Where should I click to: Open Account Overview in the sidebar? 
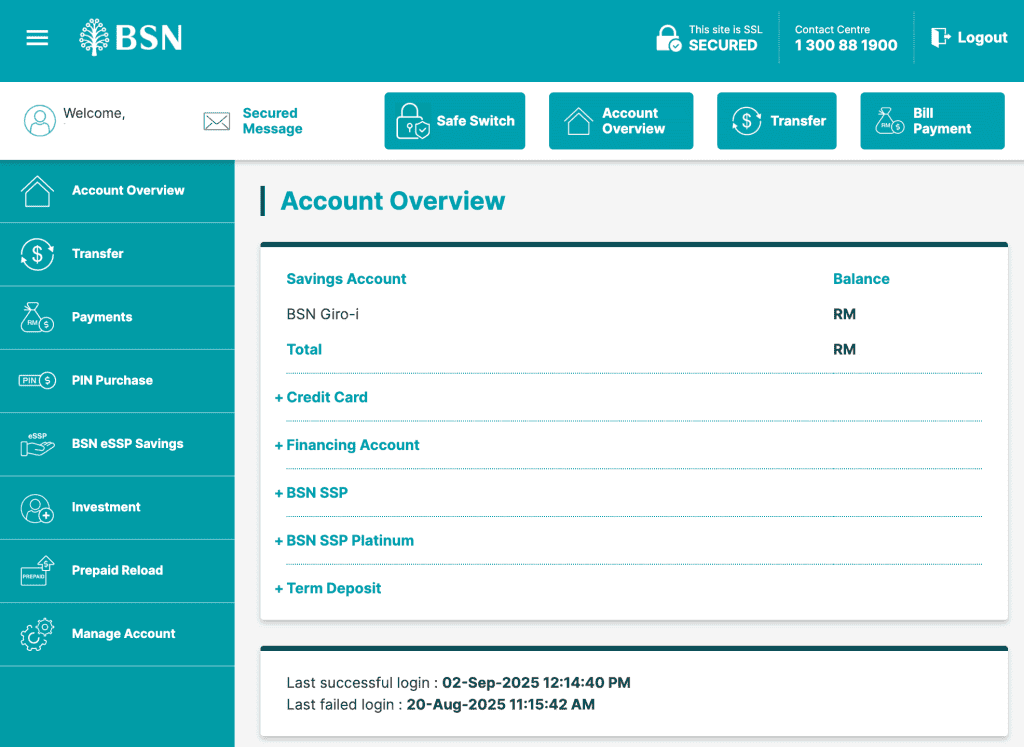tap(118, 191)
